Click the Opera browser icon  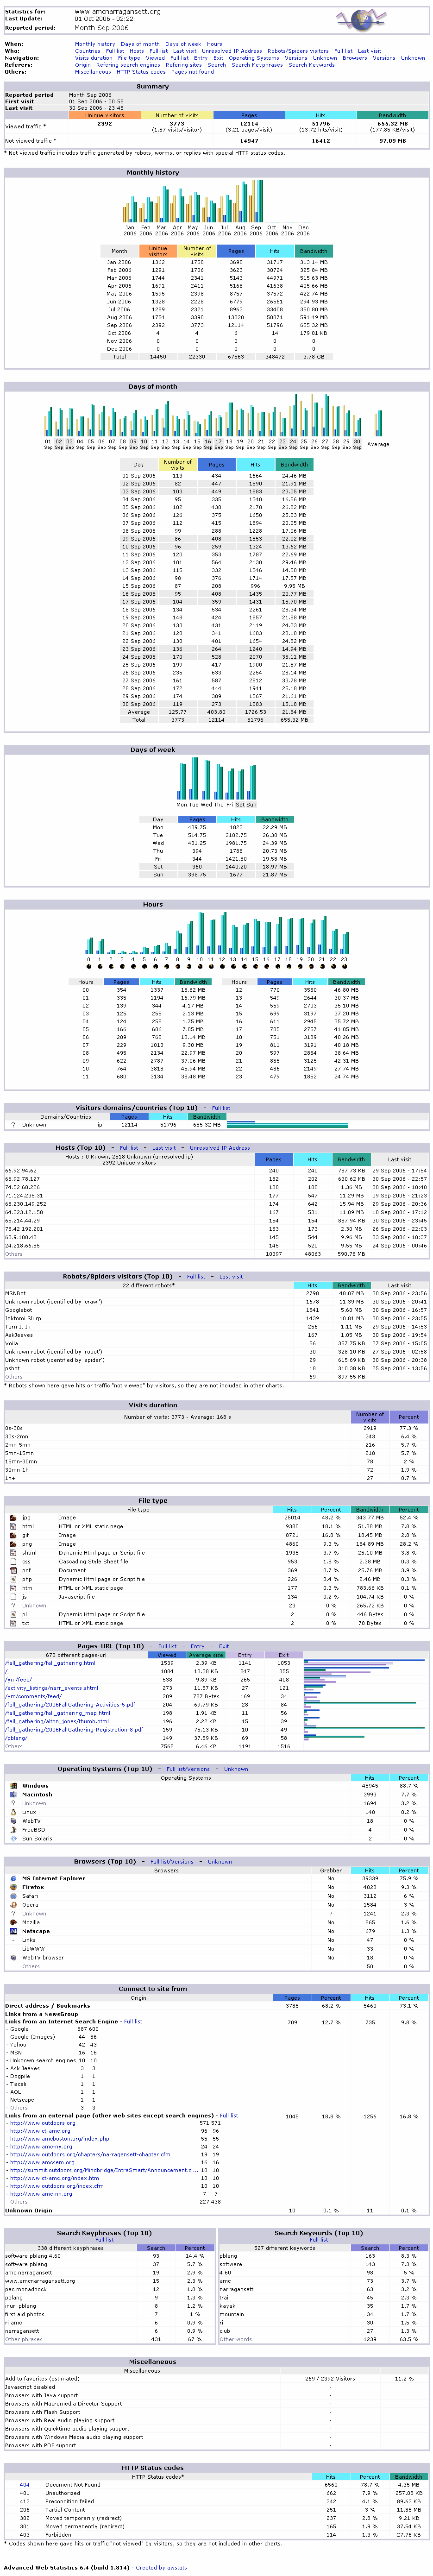[13, 1905]
